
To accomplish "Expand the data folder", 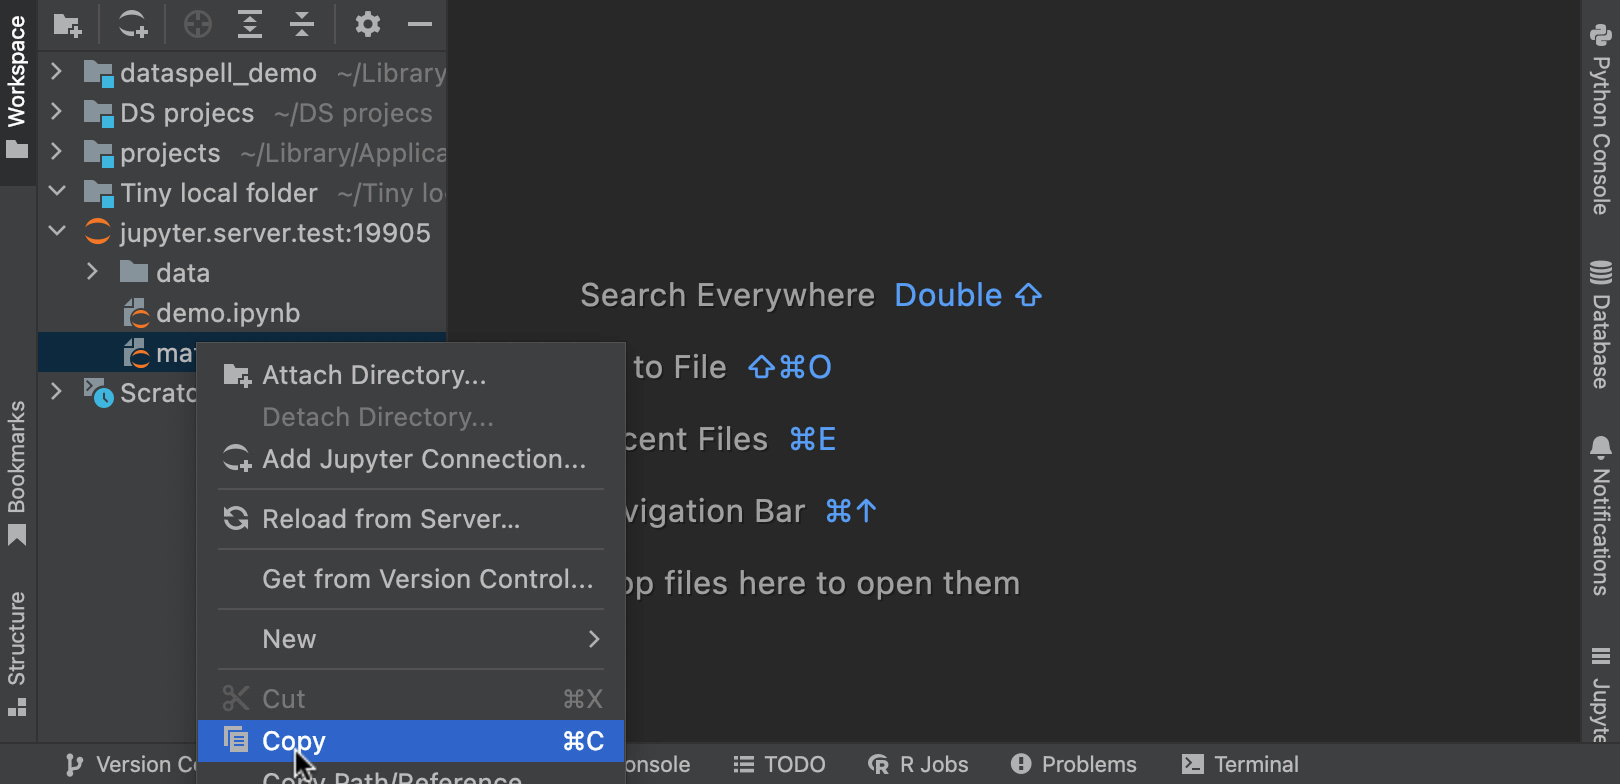I will pyautogui.click(x=93, y=272).
